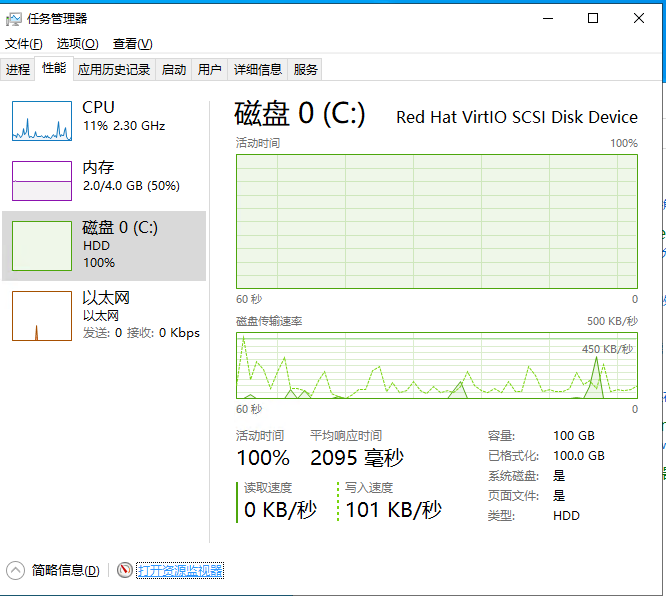Click the 磁盘传输速率 transfer rate graph
666x596 pixels.
[x=436, y=365]
